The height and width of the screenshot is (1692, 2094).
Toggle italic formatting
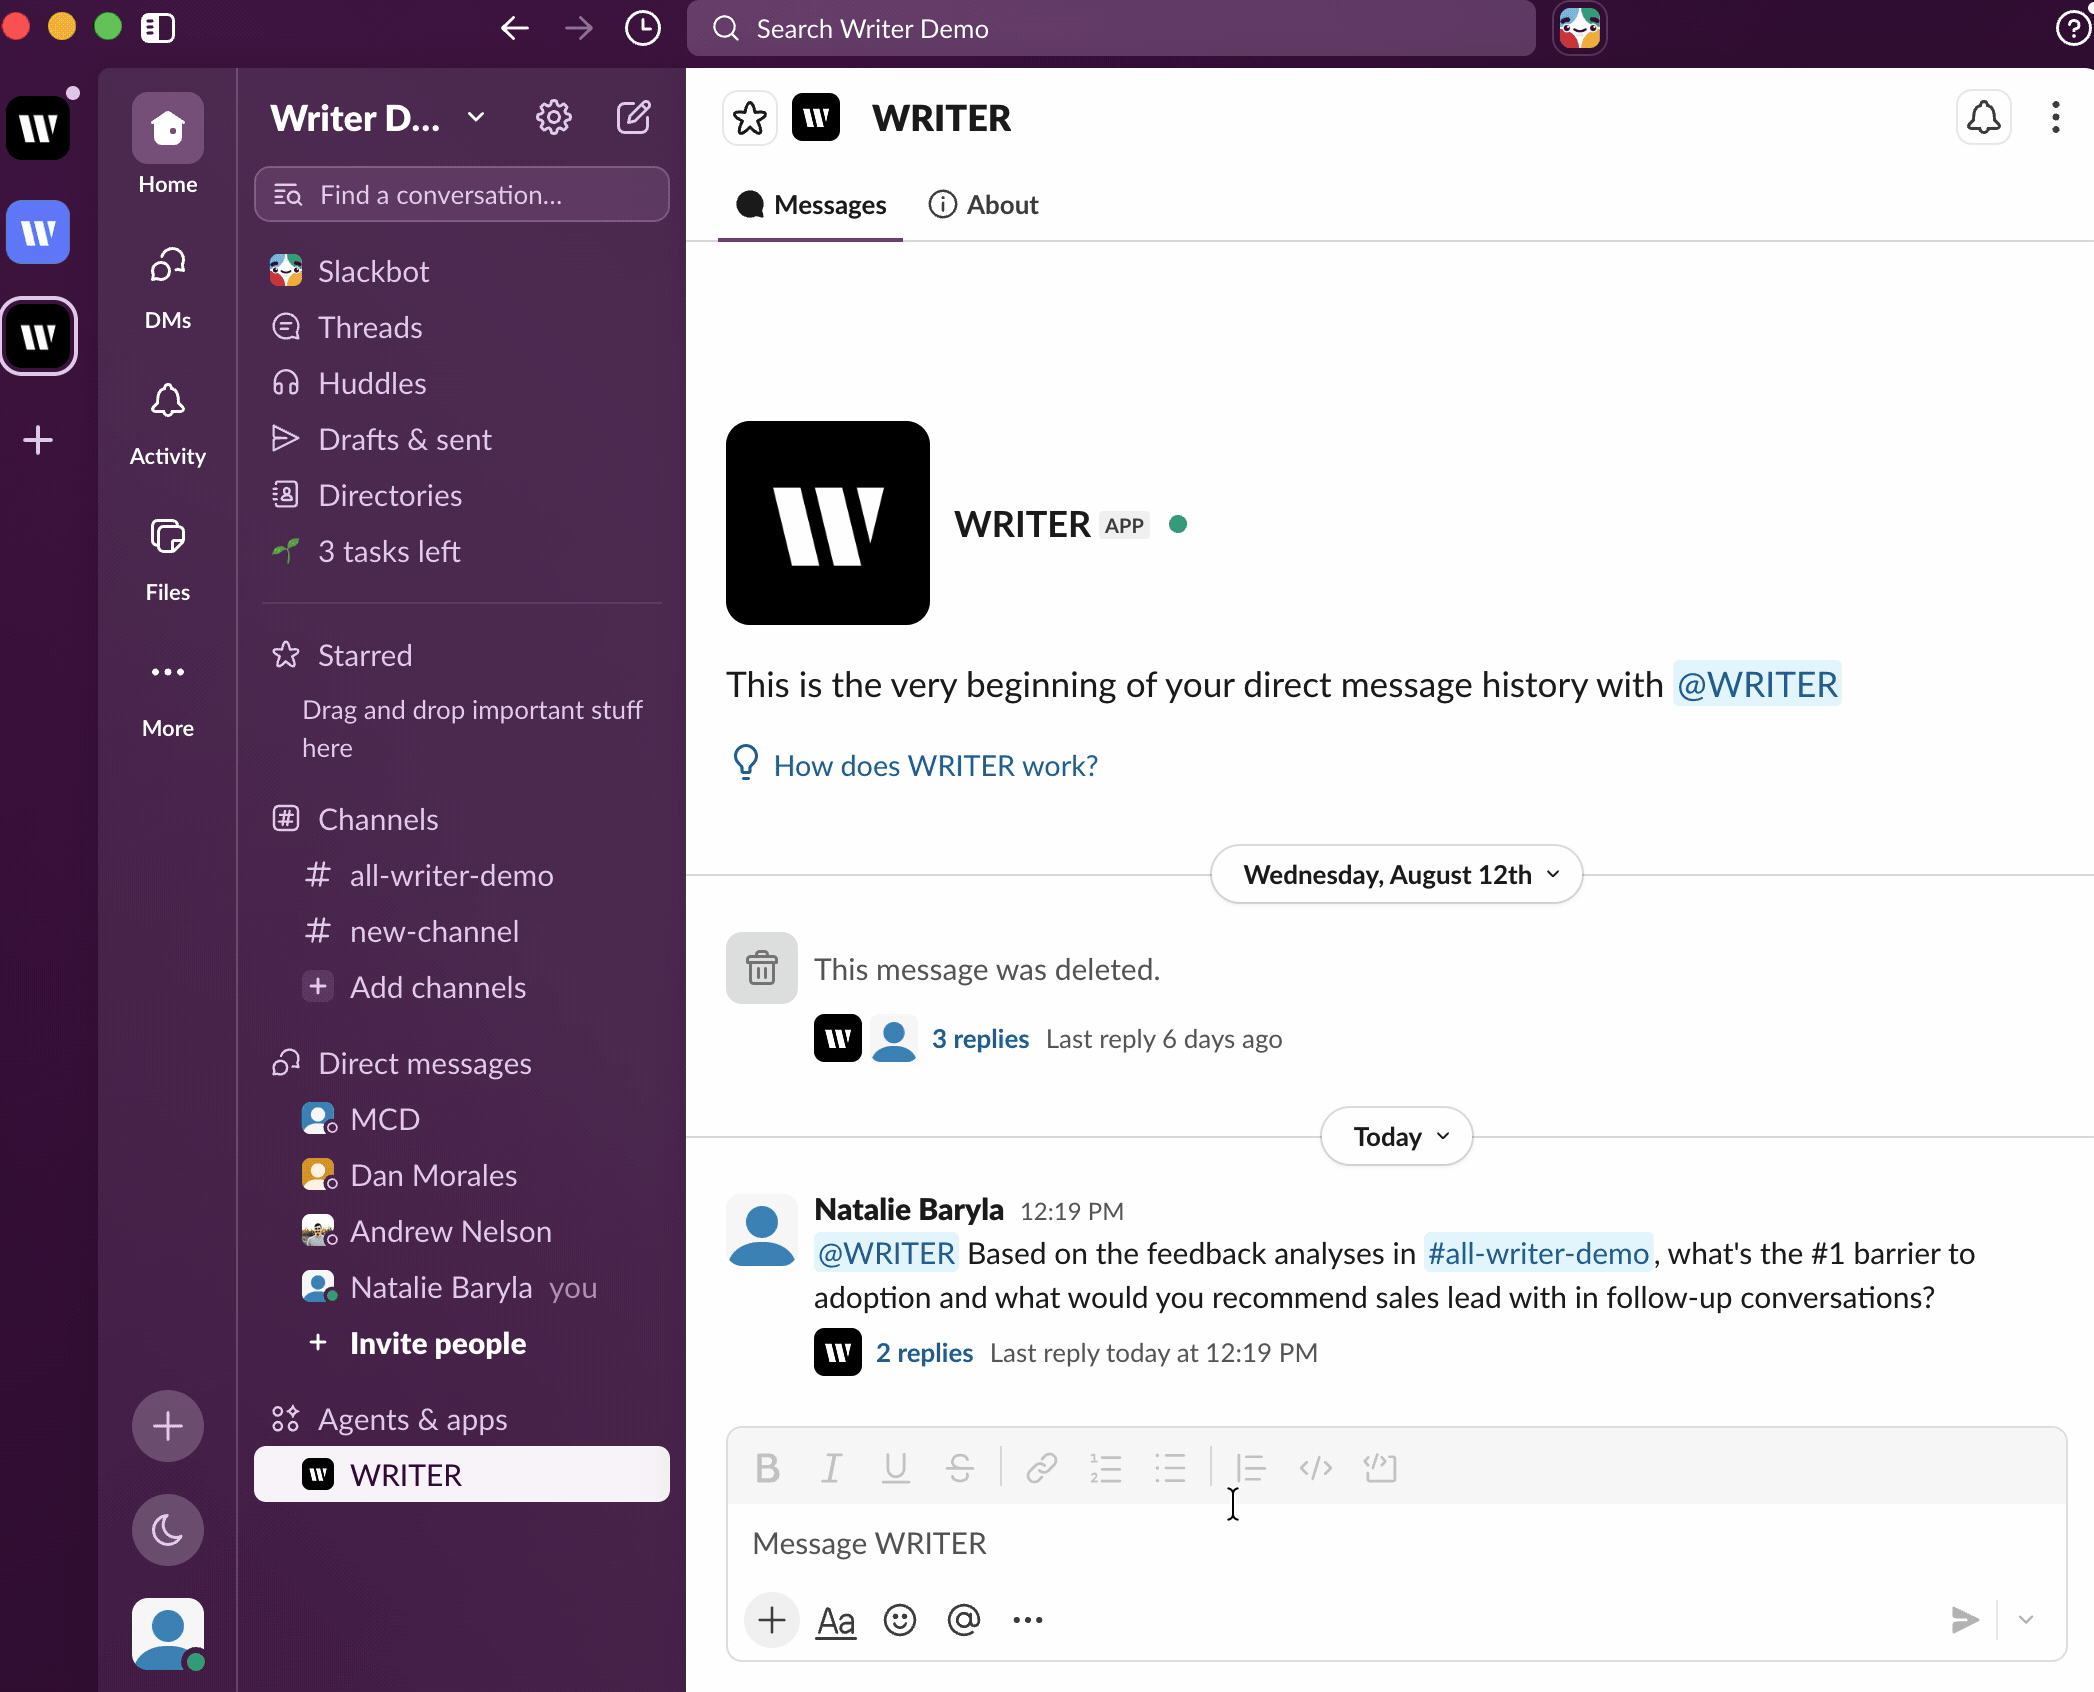pos(831,1468)
